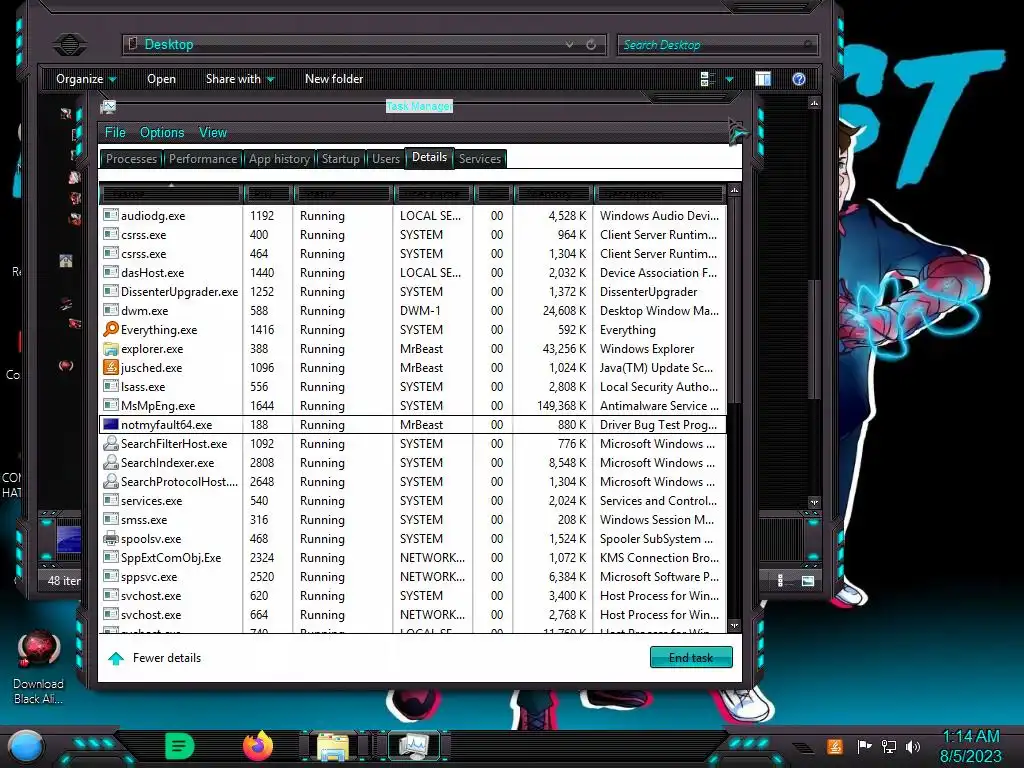Click the End task button

691,658
